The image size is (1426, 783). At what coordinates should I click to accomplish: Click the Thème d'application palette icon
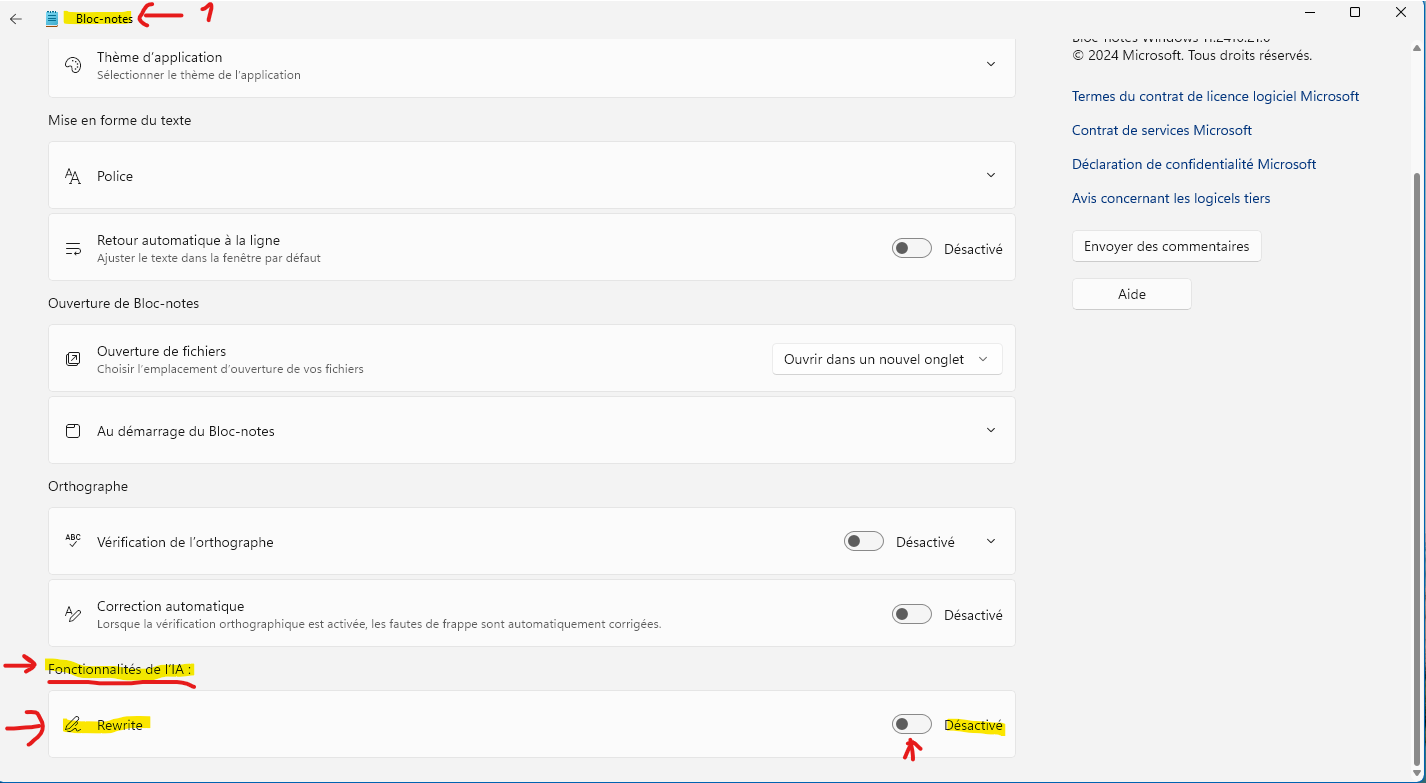73,65
